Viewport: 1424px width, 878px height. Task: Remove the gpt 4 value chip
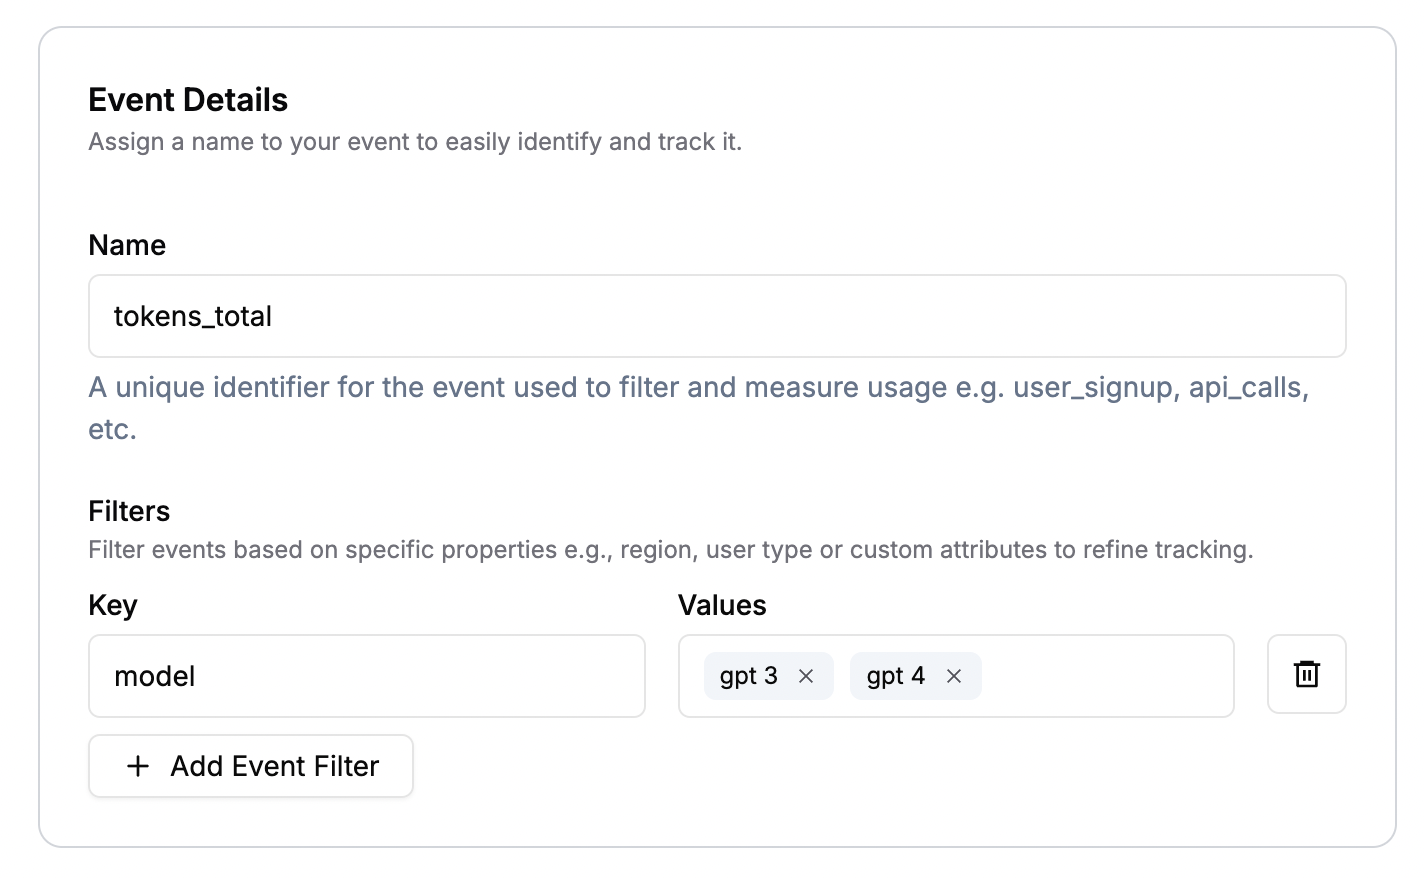pyautogui.click(x=954, y=677)
